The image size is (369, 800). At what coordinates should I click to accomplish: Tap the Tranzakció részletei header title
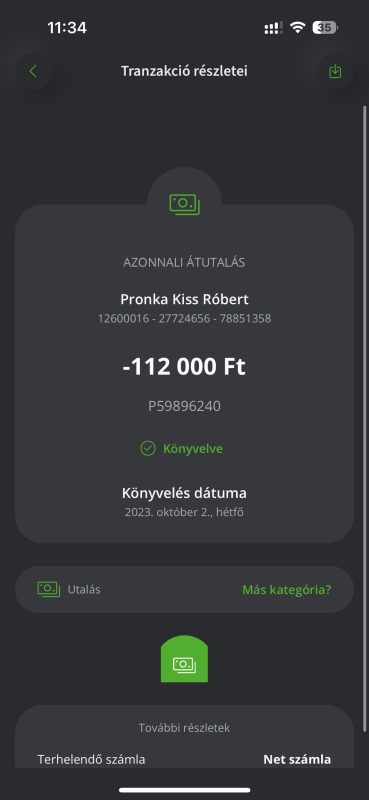tap(184, 71)
